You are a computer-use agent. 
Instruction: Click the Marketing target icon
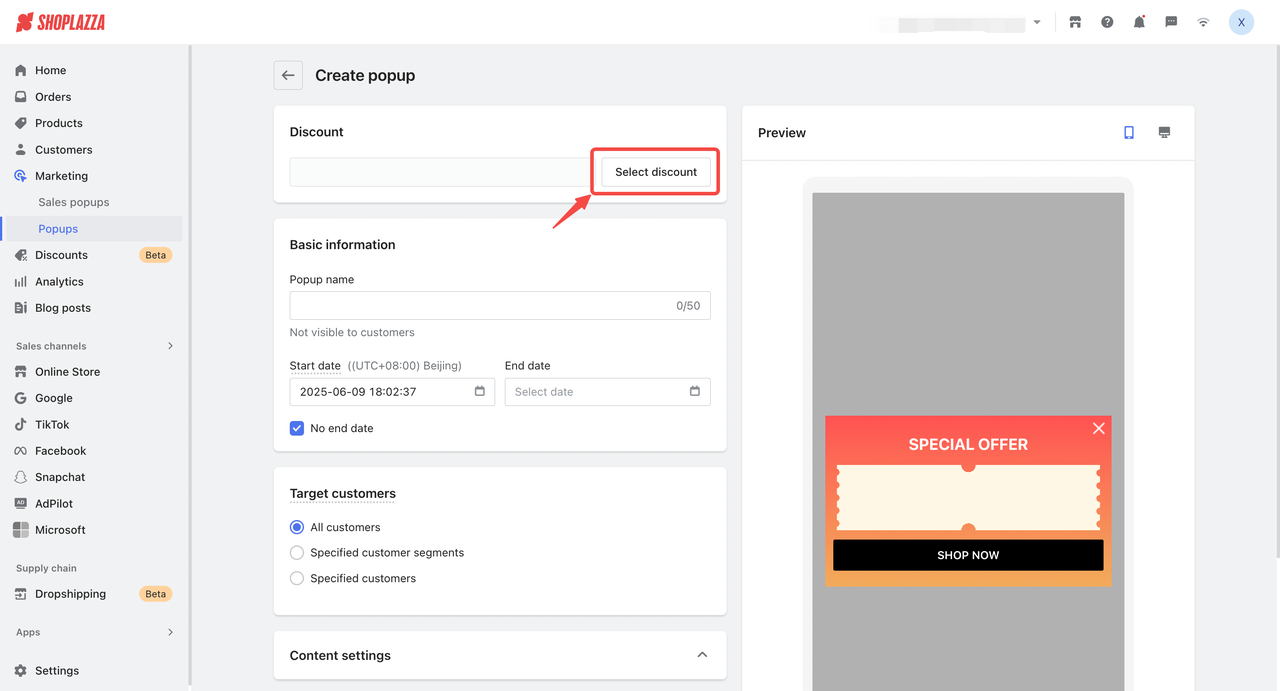[x=21, y=176]
